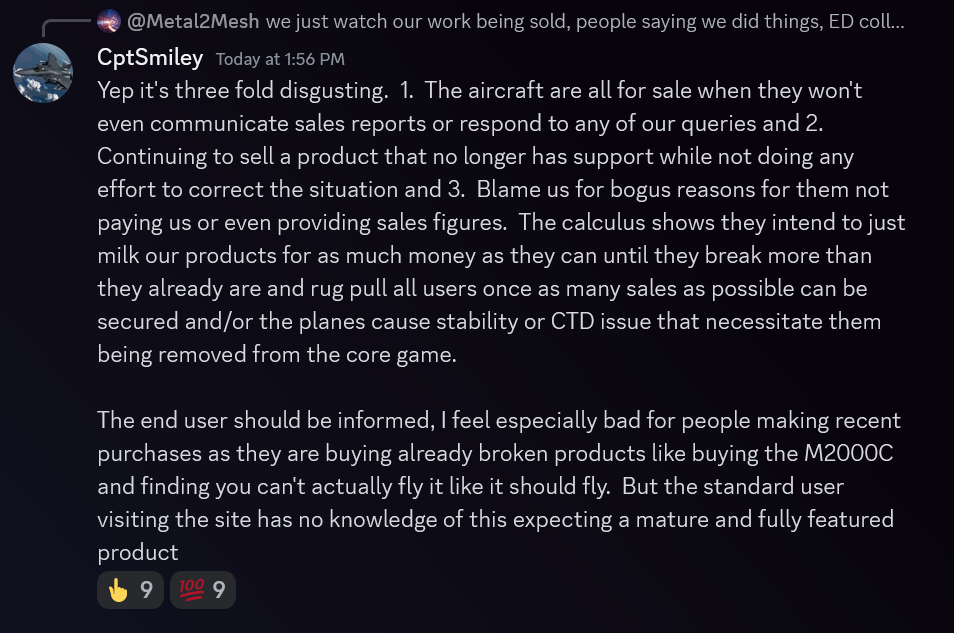Click the final word 'product' of the message

138,553
